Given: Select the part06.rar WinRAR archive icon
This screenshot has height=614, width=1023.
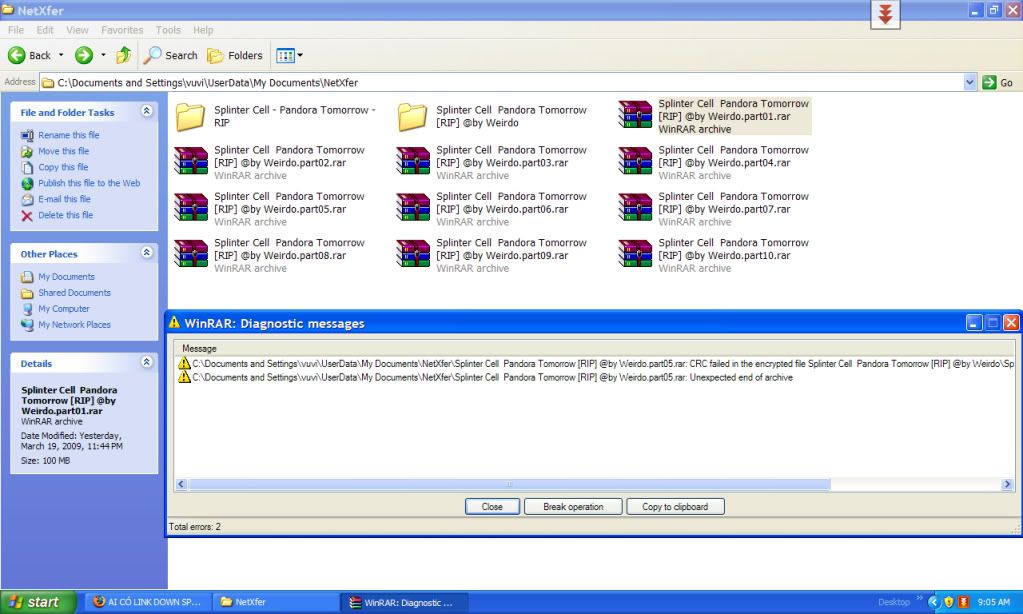Looking at the screenshot, I should pyautogui.click(x=412, y=207).
